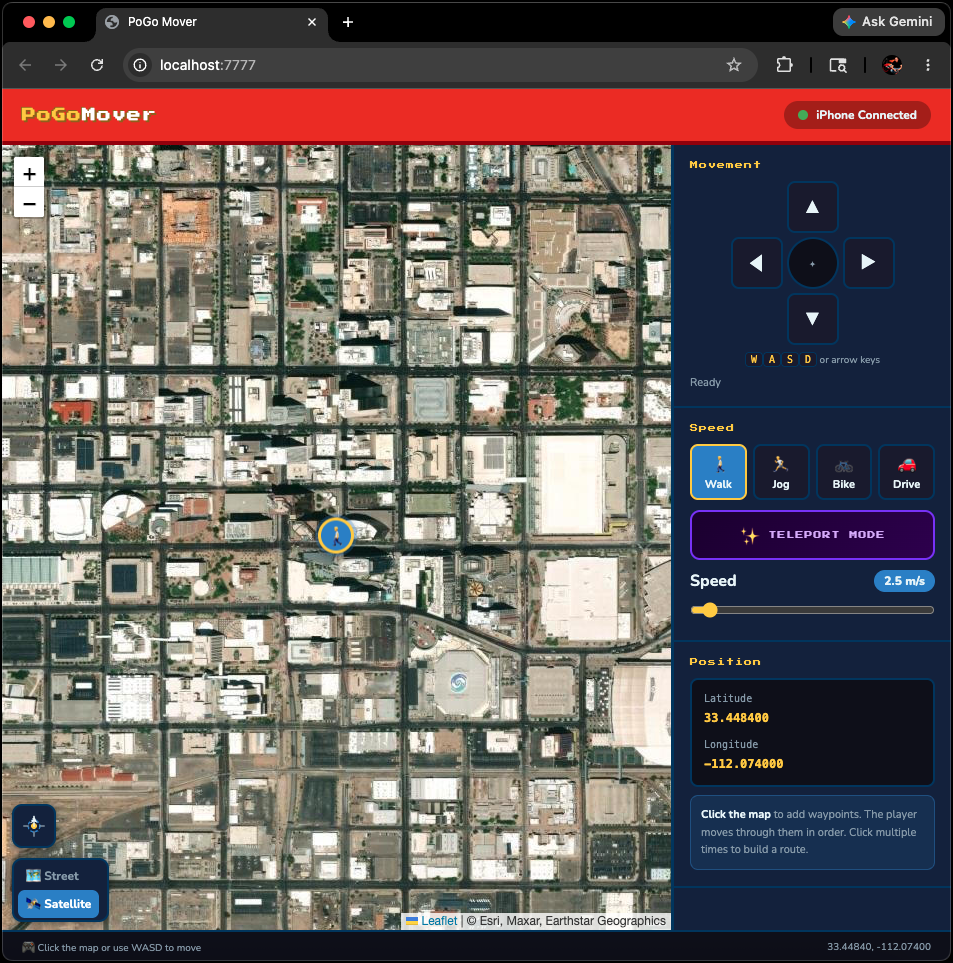Move the player up with arrow

click(812, 207)
